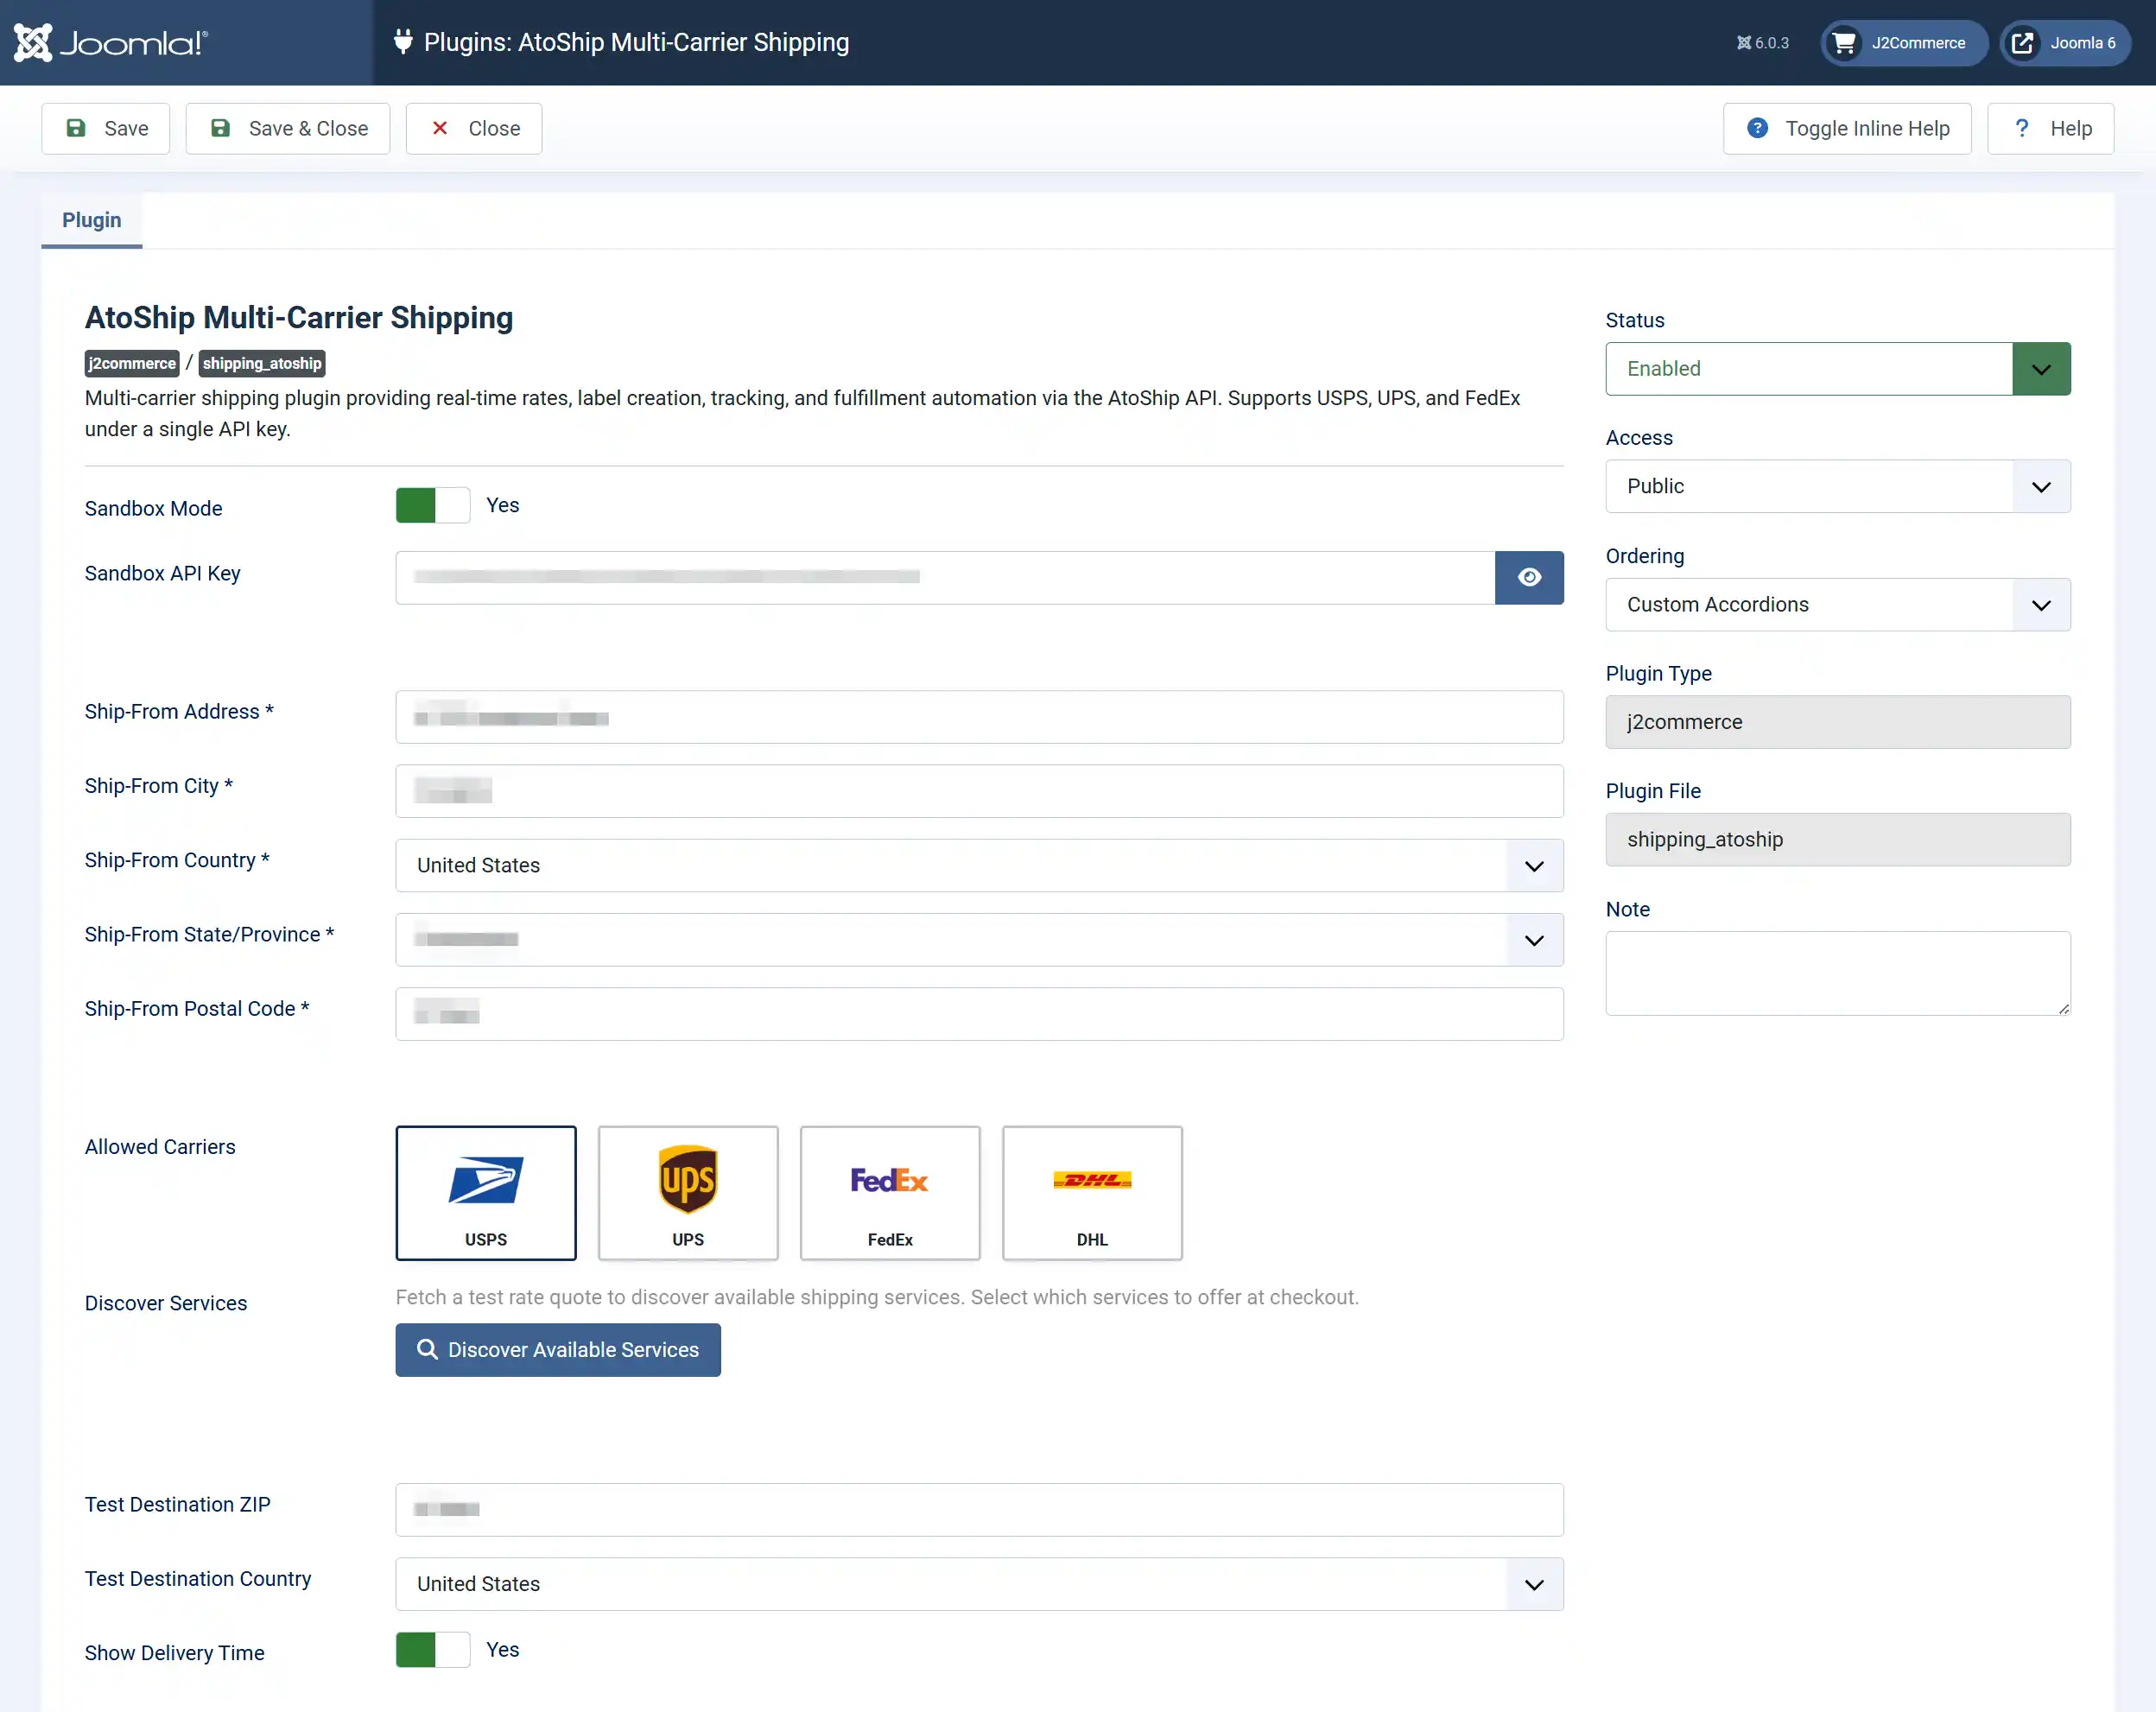2156x1712 pixels.
Task: Open the J2Commerce cart shortcut
Action: pyautogui.click(x=1903, y=43)
